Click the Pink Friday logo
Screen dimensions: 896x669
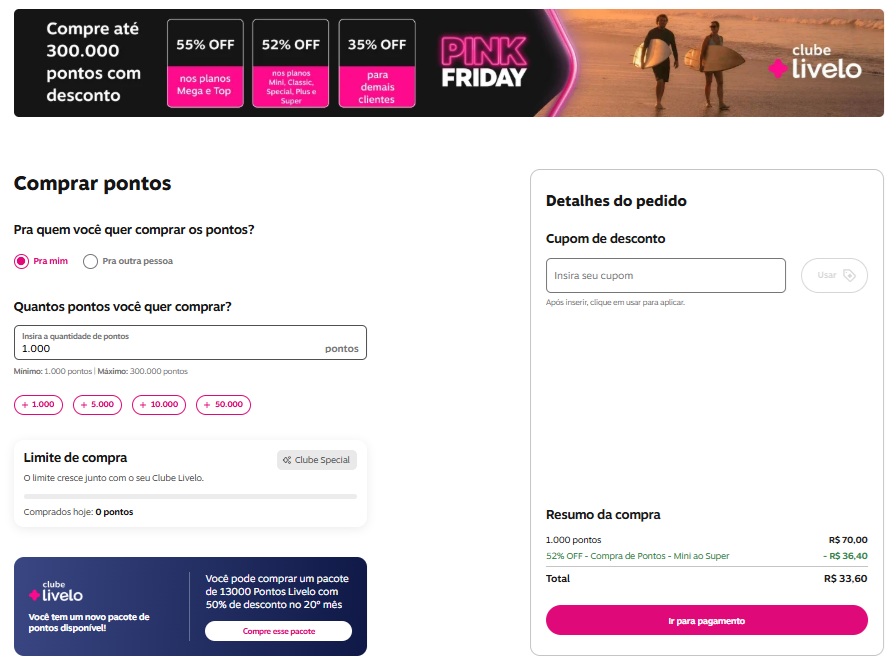coord(483,62)
